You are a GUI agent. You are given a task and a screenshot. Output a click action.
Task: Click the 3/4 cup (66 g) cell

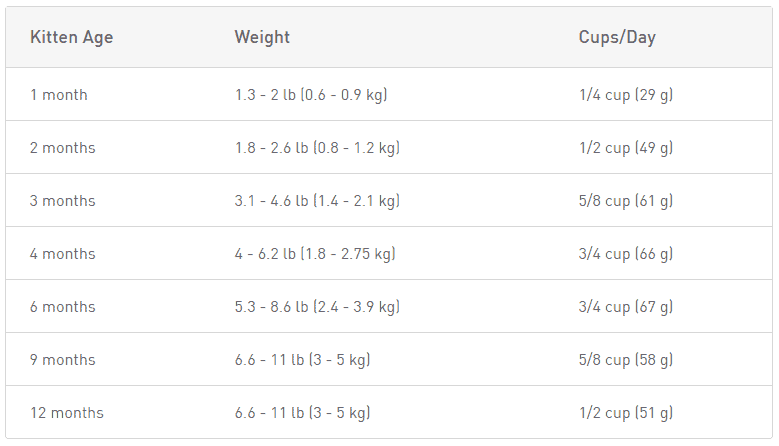coord(626,254)
